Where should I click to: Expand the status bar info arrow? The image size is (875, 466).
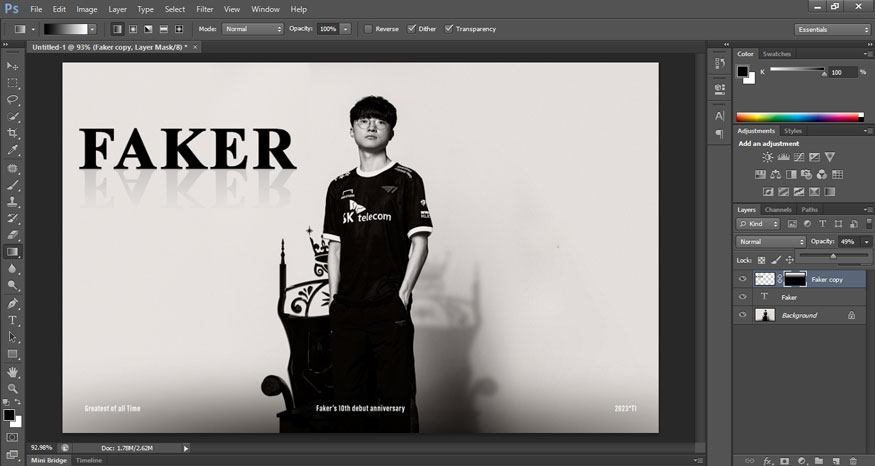click(186, 448)
